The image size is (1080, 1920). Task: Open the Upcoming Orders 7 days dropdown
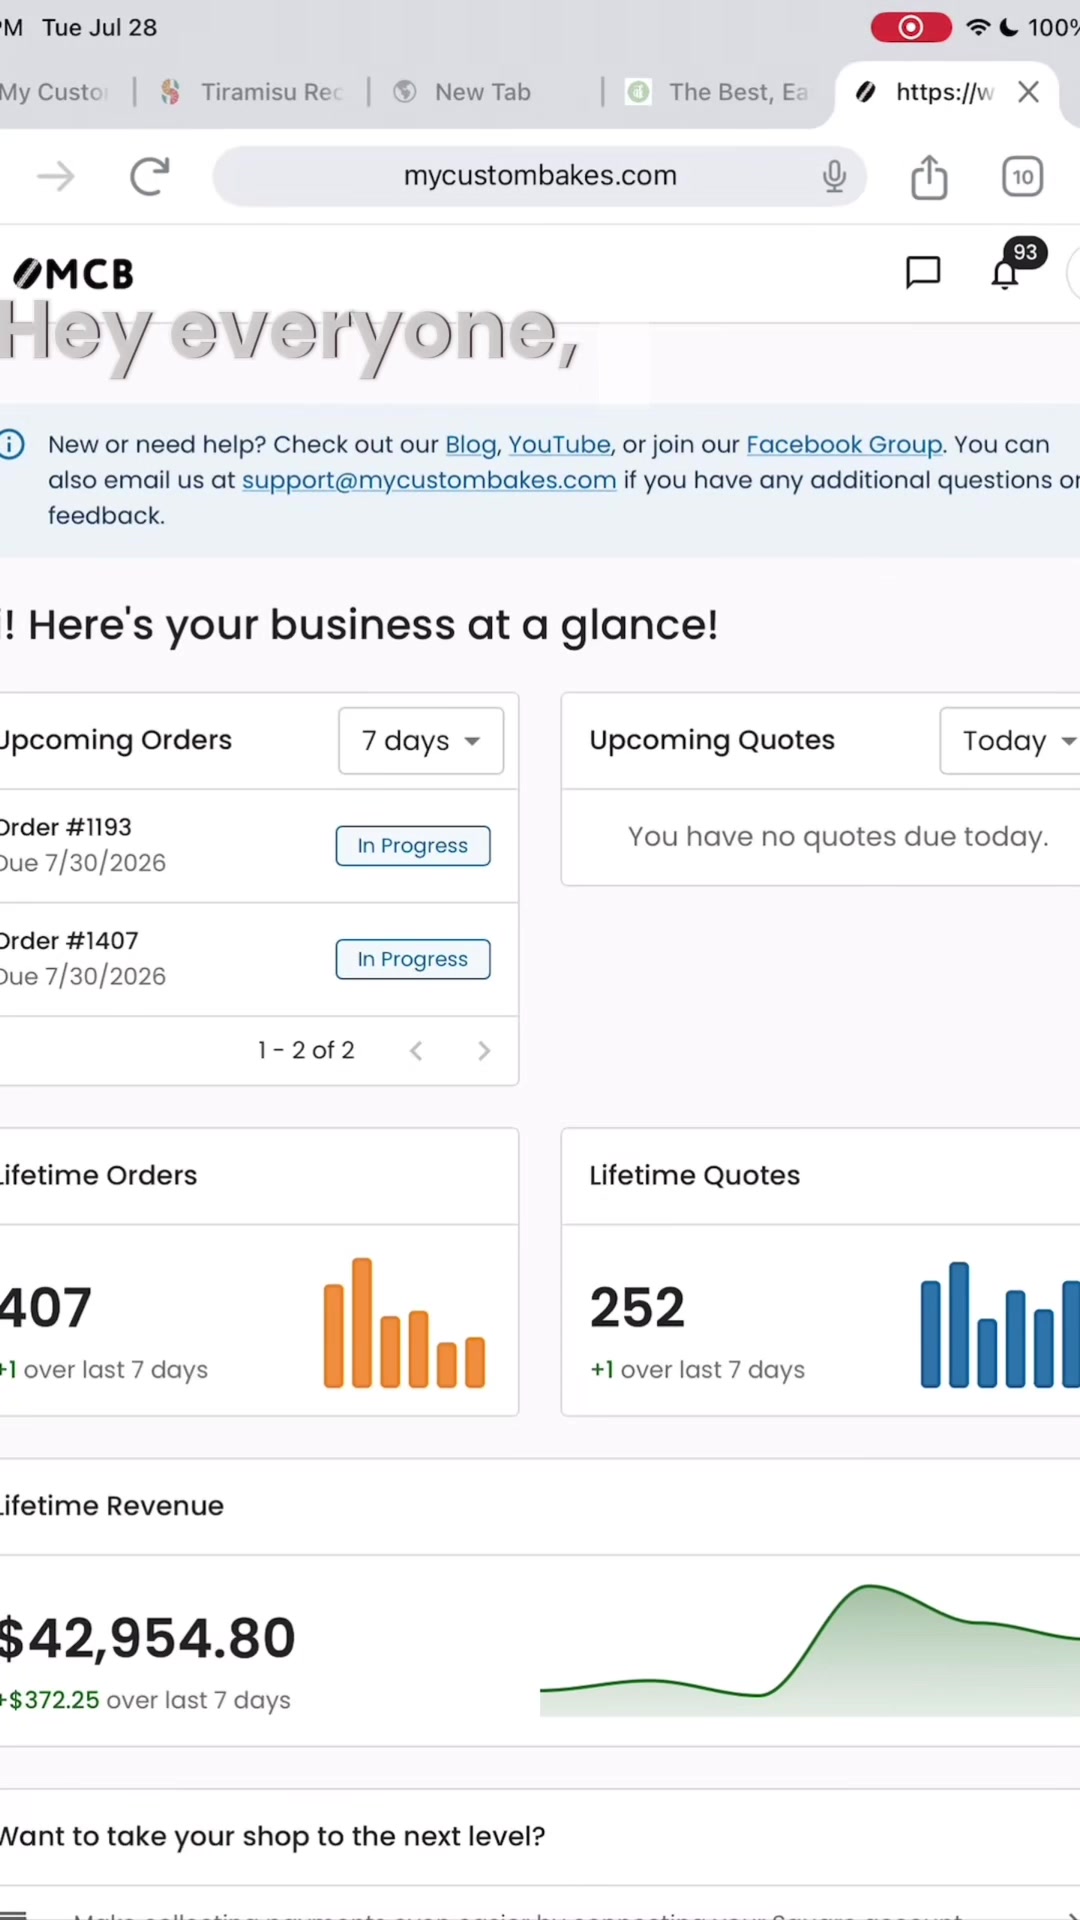(x=421, y=741)
